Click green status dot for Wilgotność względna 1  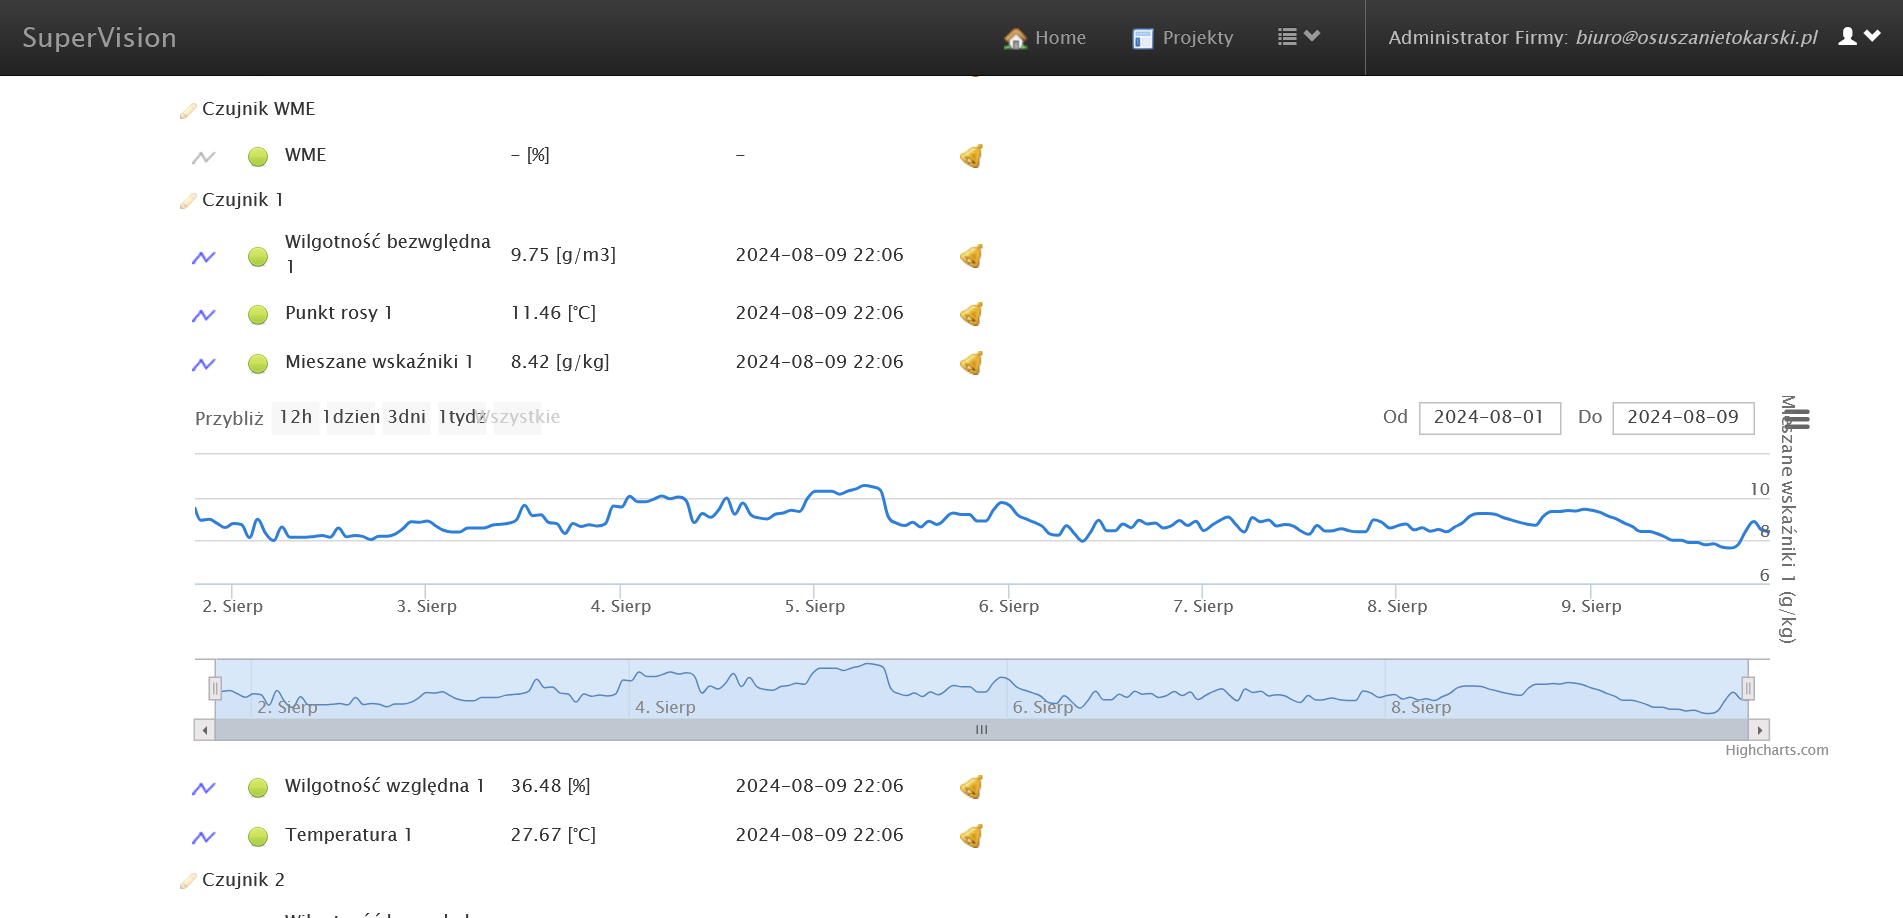tap(258, 788)
